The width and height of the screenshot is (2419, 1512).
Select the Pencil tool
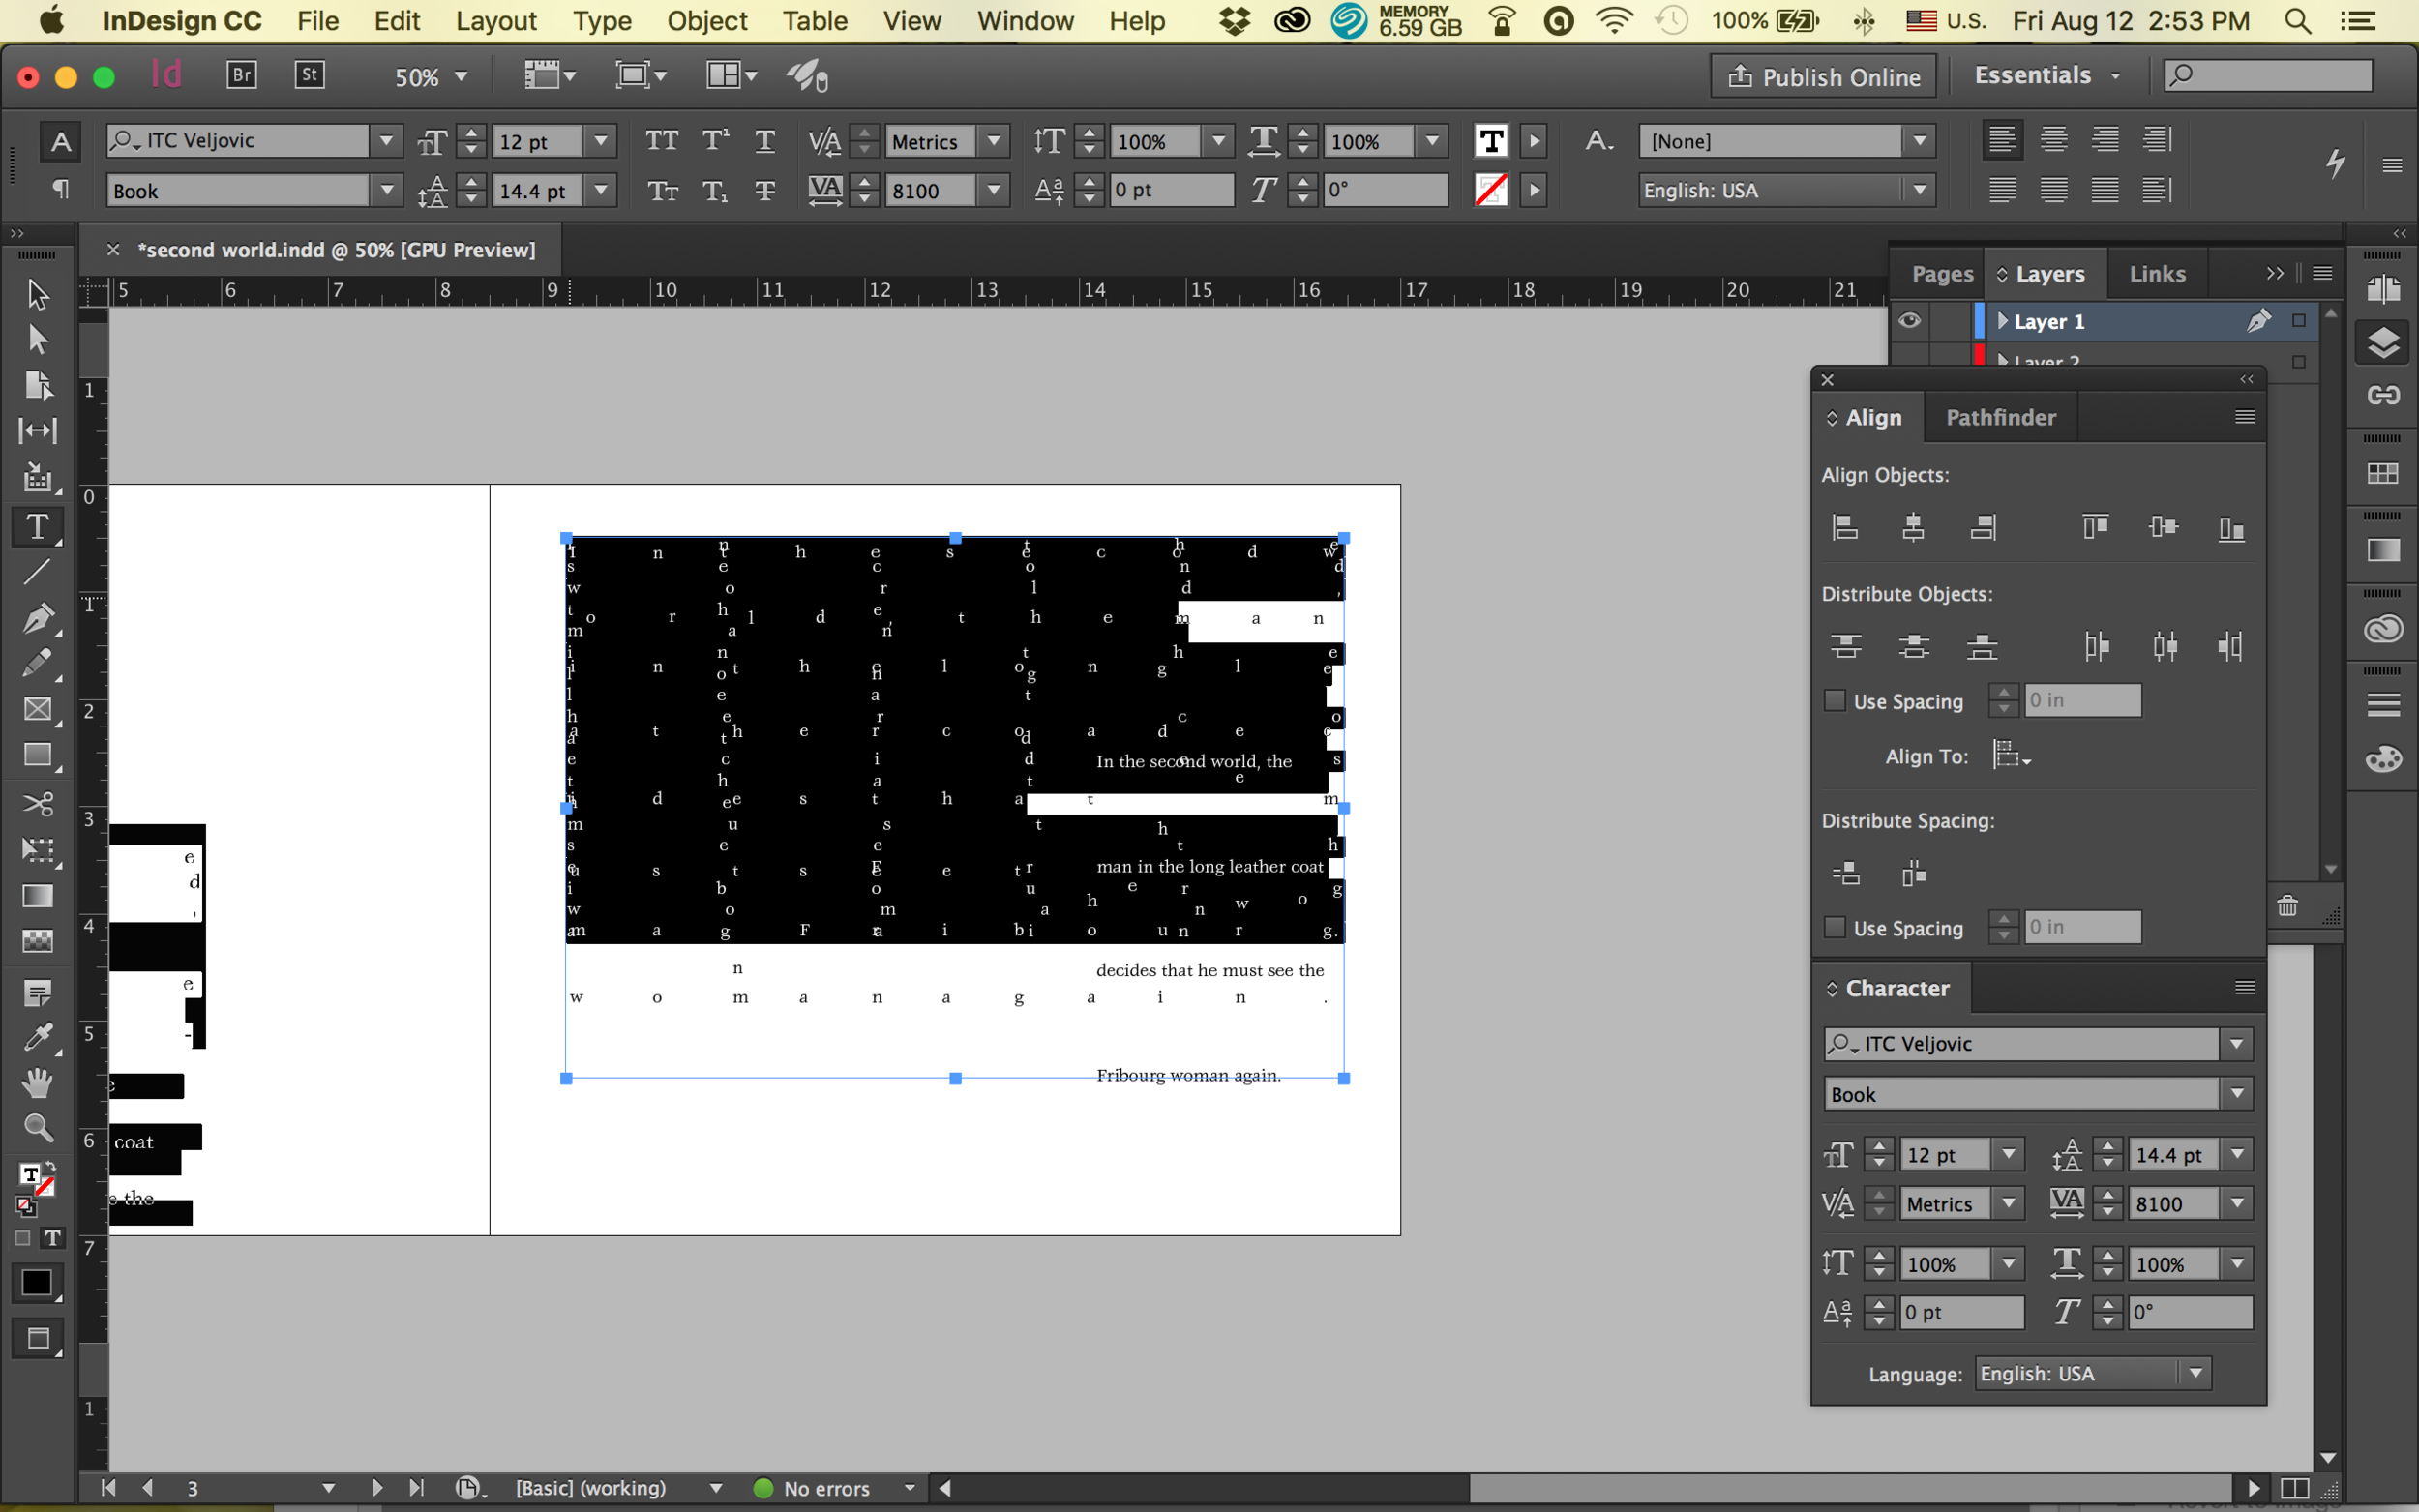pos(37,663)
